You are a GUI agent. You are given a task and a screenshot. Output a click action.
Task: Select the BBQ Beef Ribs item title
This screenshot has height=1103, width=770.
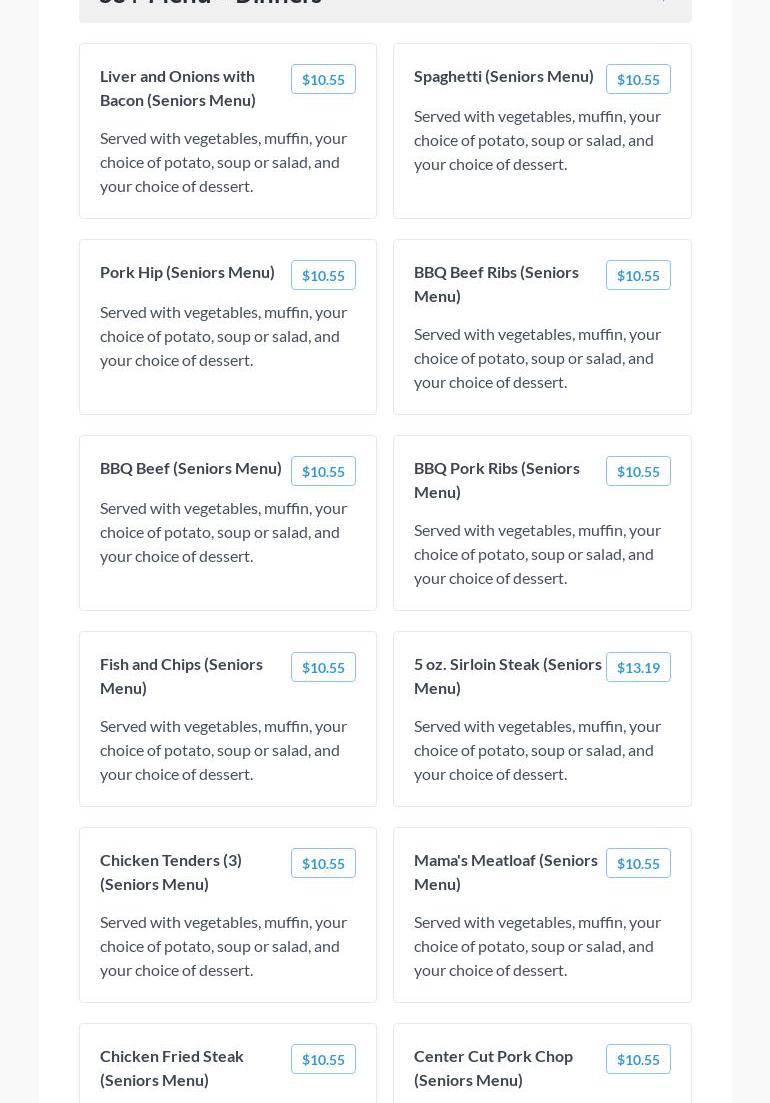click(496, 284)
